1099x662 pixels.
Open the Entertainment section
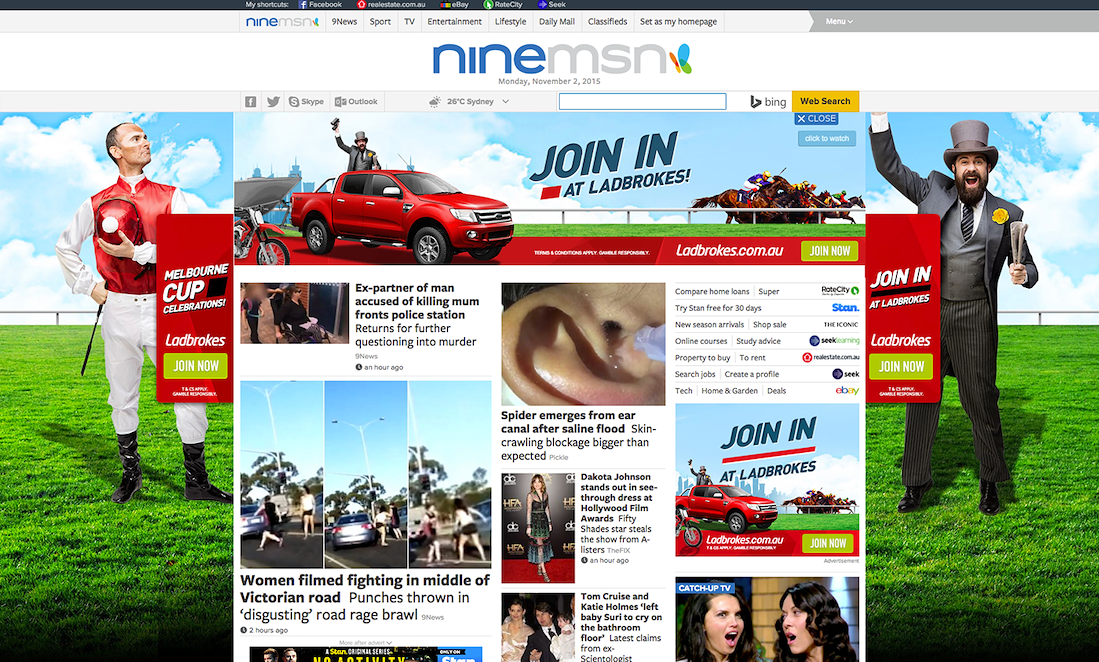pyautogui.click(x=454, y=22)
